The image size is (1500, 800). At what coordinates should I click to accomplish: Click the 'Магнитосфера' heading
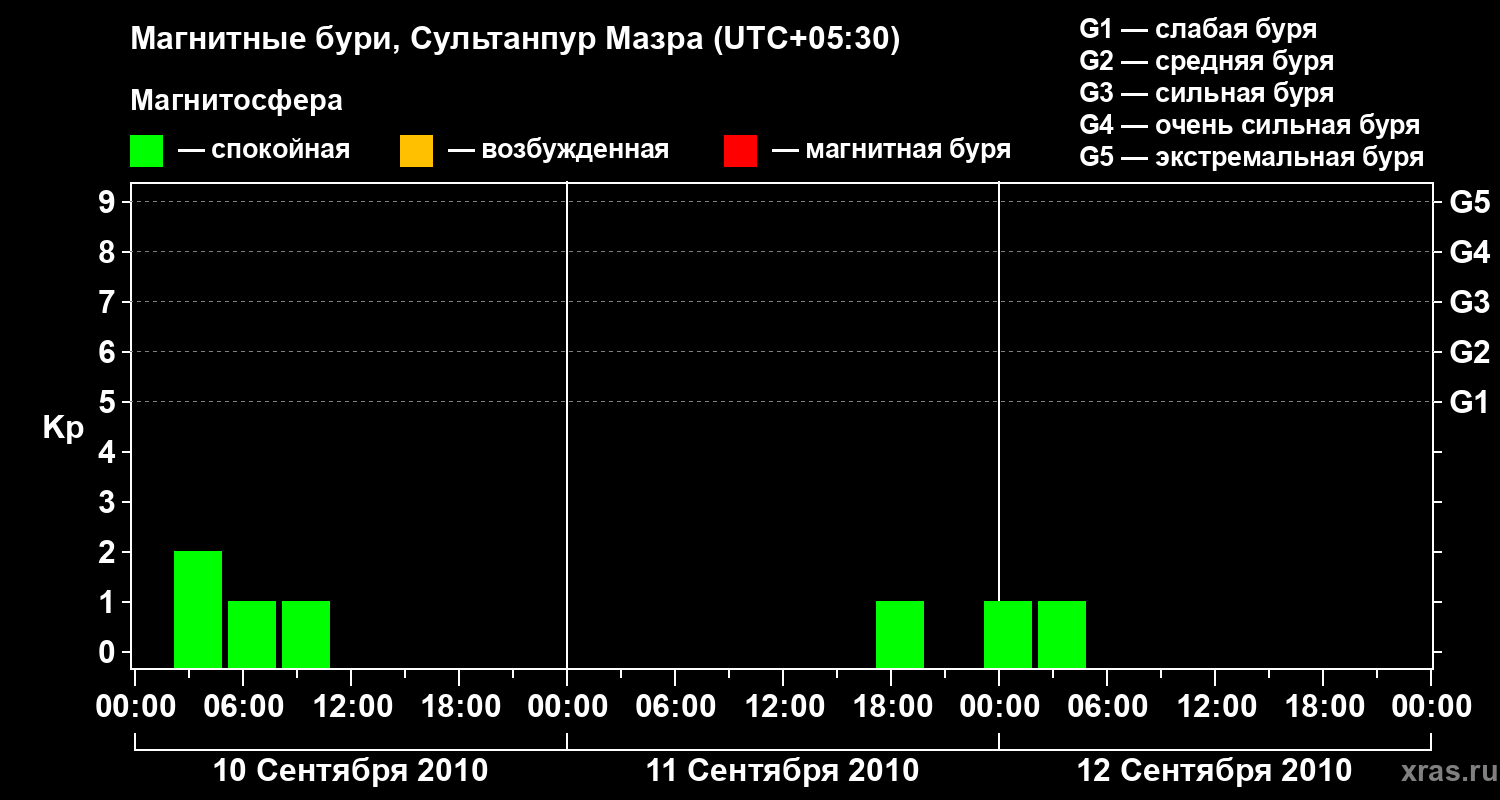pyautogui.click(x=237, y=101)
